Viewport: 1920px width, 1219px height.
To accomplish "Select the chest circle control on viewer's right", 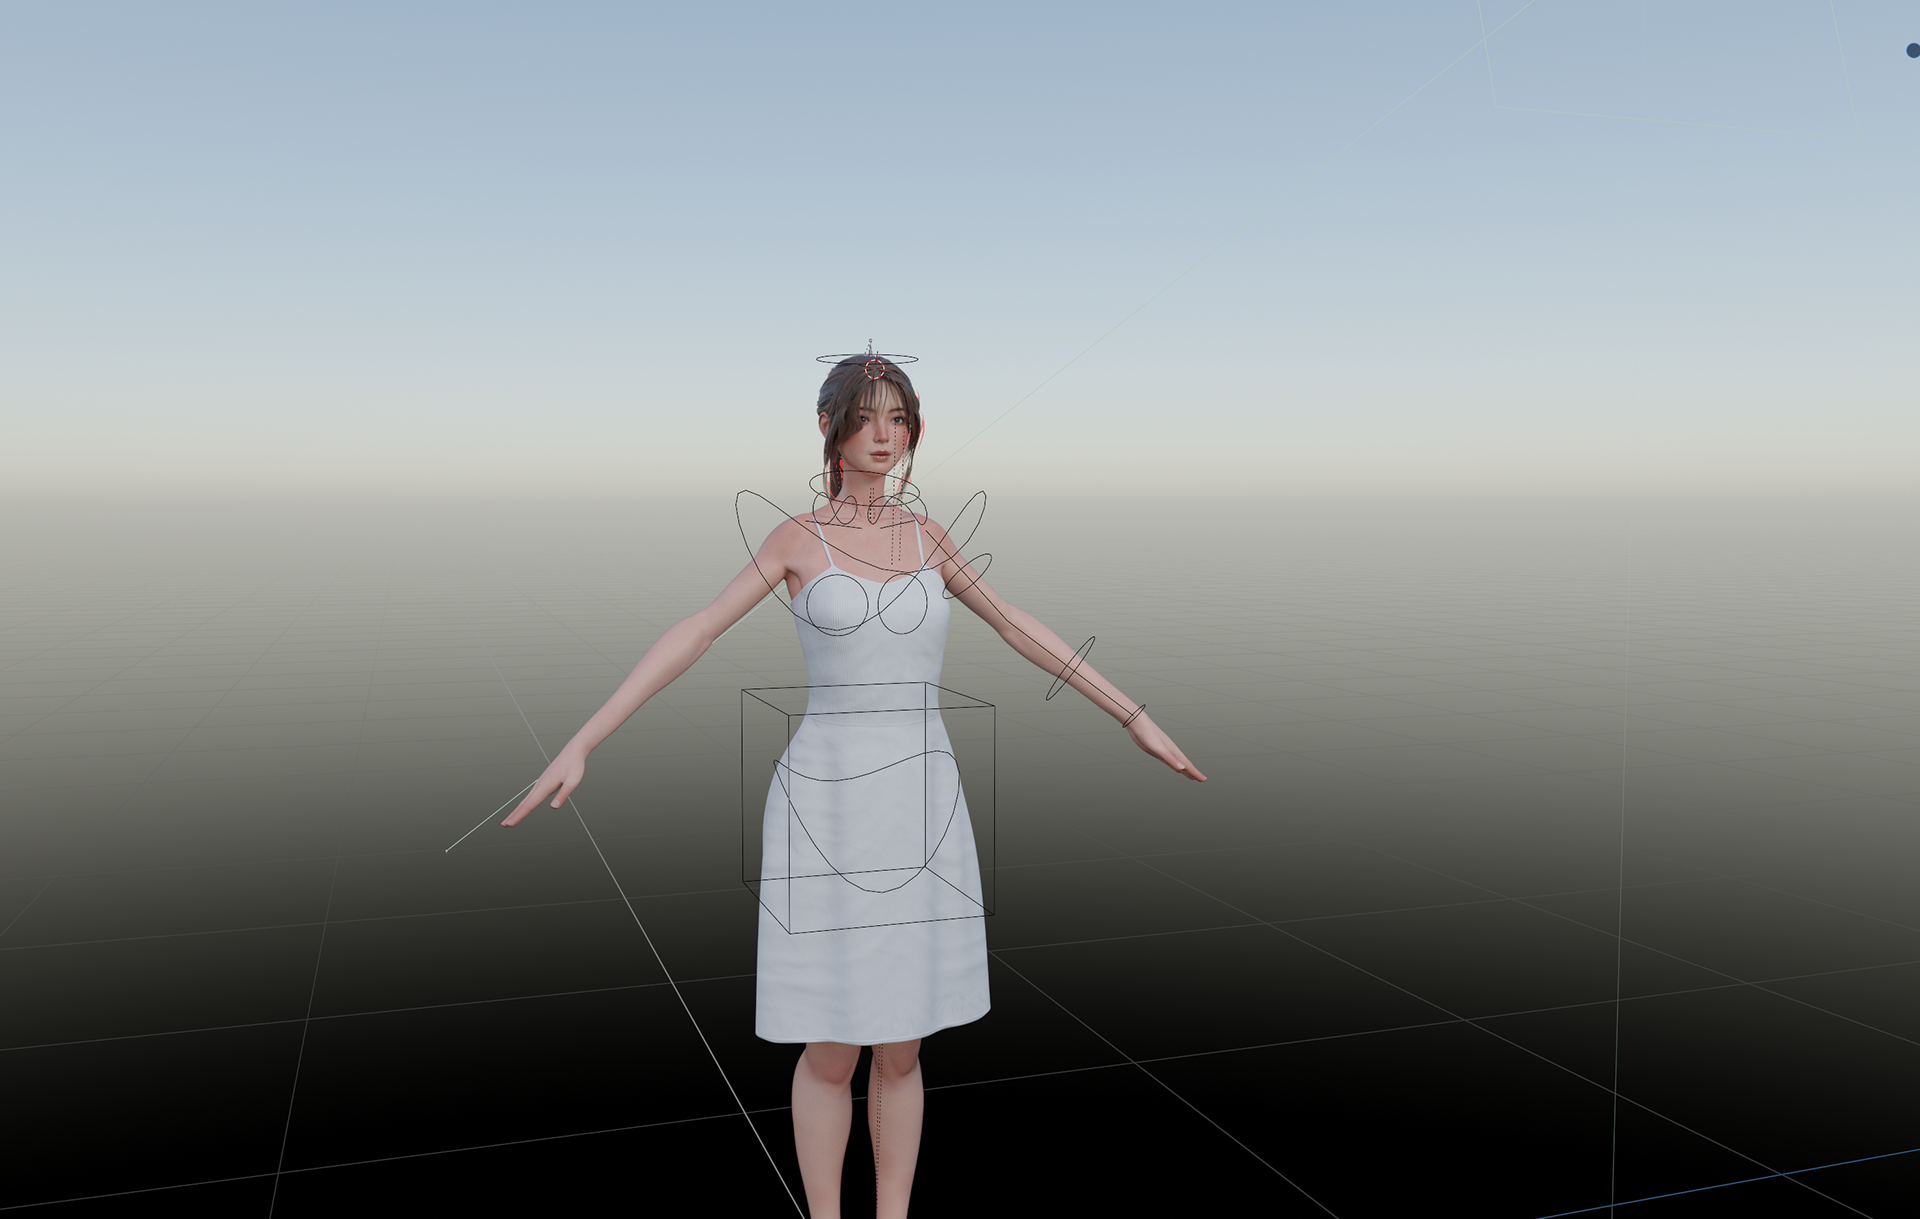I will coord(902,603).
